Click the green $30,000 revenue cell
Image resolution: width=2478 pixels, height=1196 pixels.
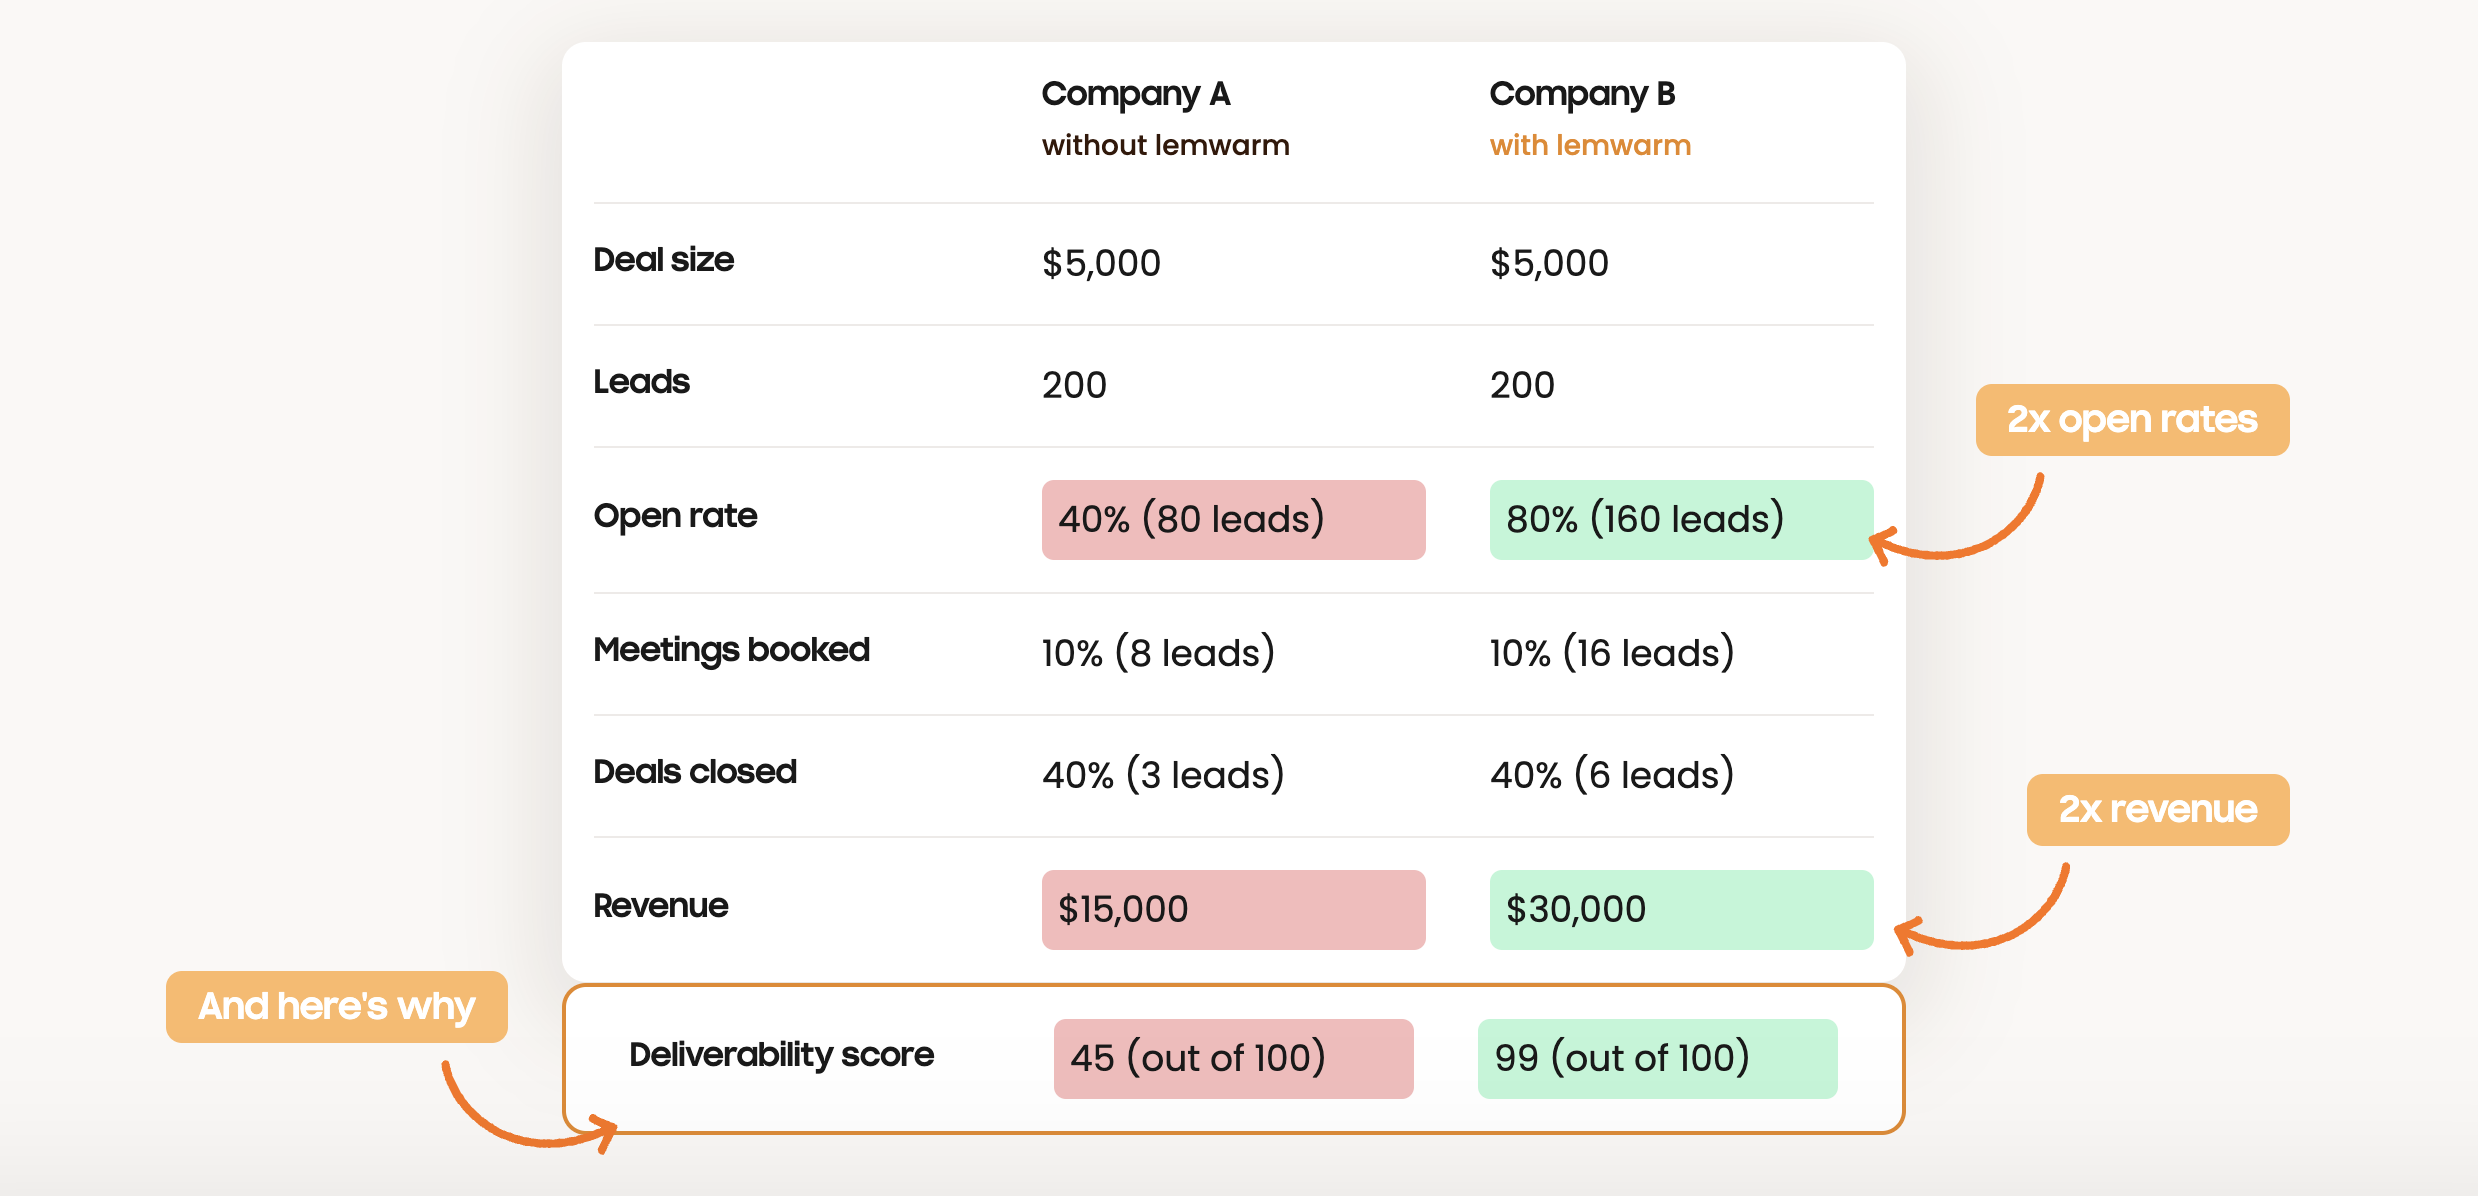pos(1680,910)
